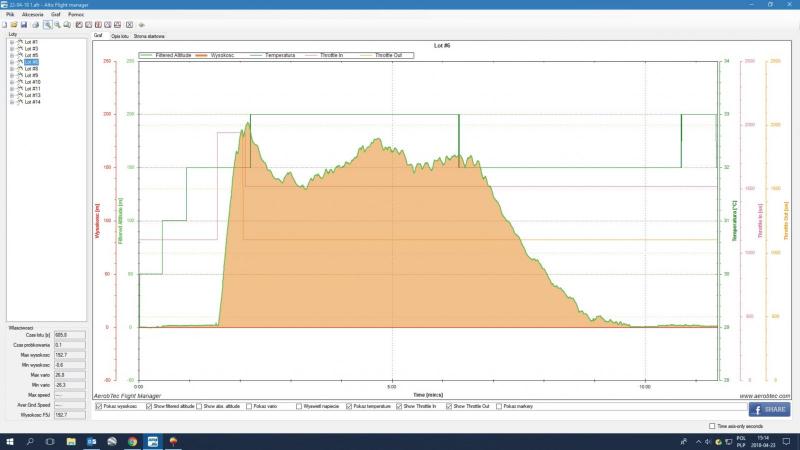
Task: Expand the Lot #14 tree node
Action: tap(11, 102)
